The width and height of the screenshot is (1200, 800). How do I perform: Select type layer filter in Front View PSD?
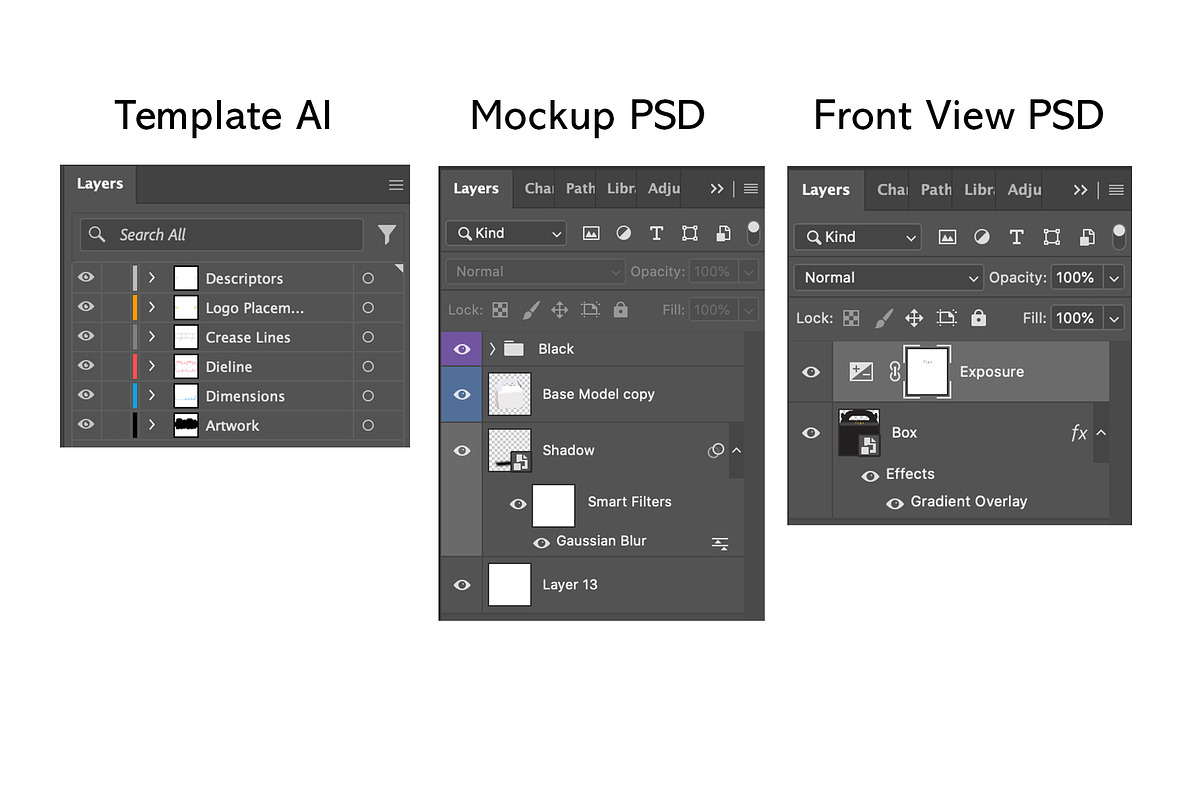(x=1016, y=237)
